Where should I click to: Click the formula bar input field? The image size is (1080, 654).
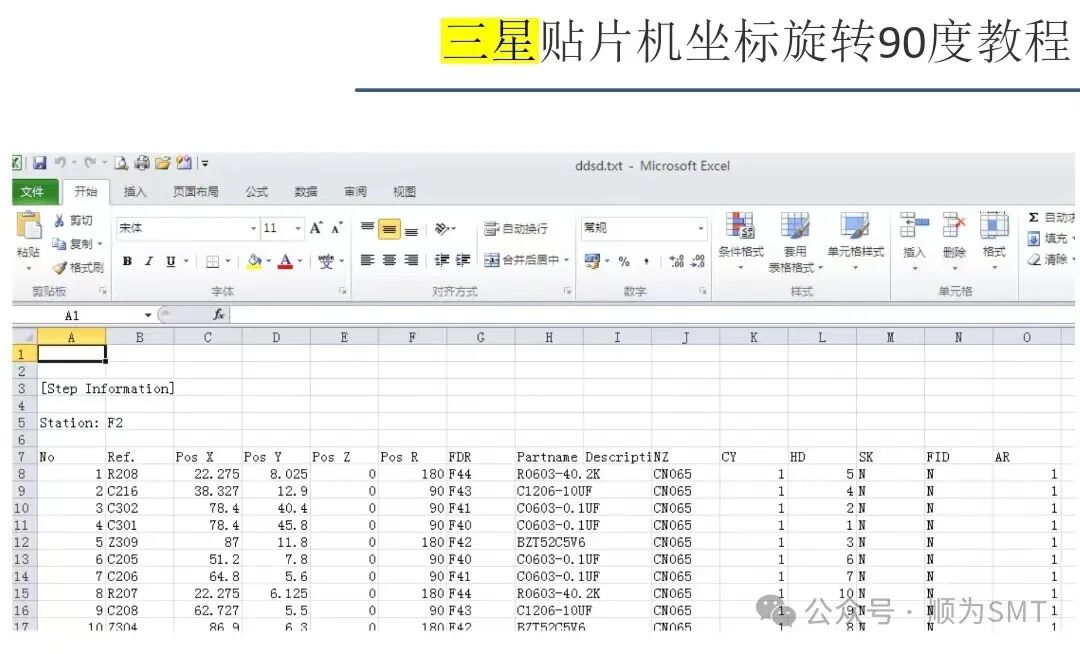pos(652,315)
